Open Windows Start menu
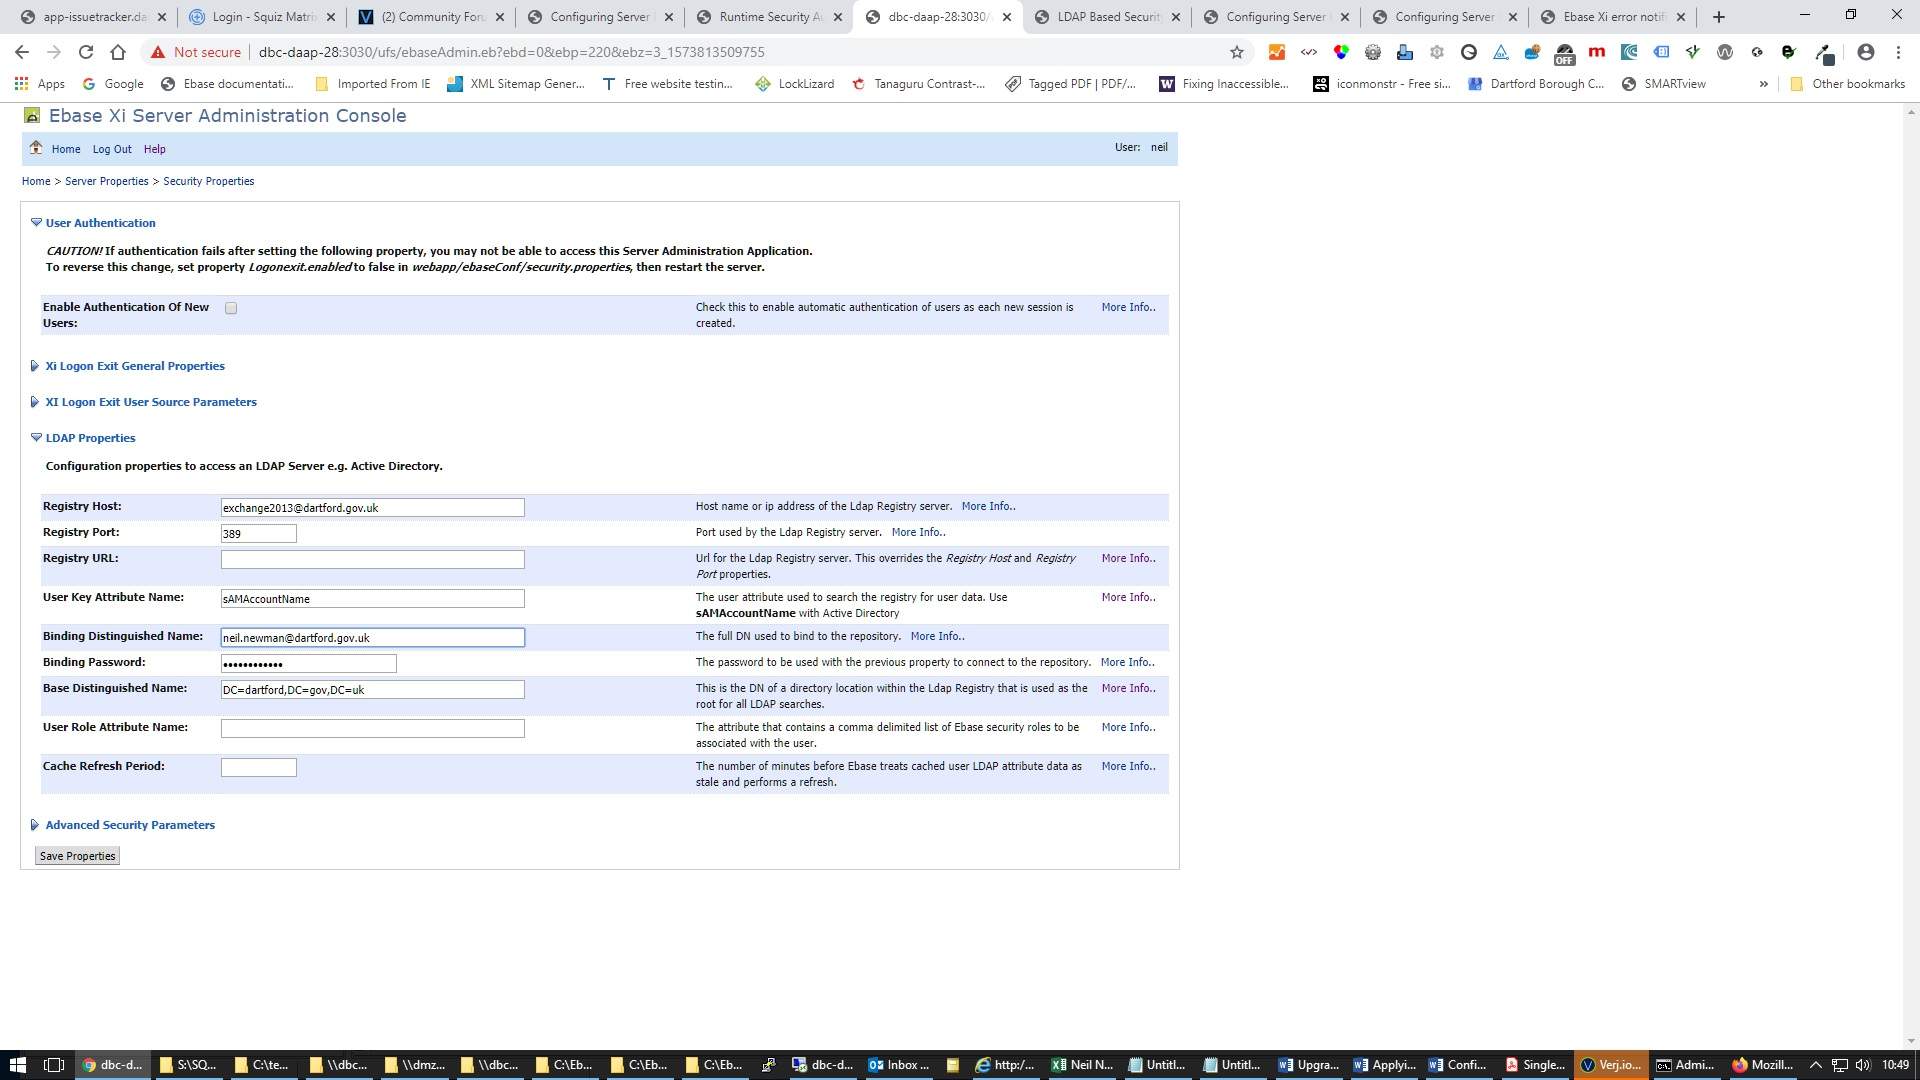The height and width of the screenshot is (1080, 1920). pos(16,1065)
